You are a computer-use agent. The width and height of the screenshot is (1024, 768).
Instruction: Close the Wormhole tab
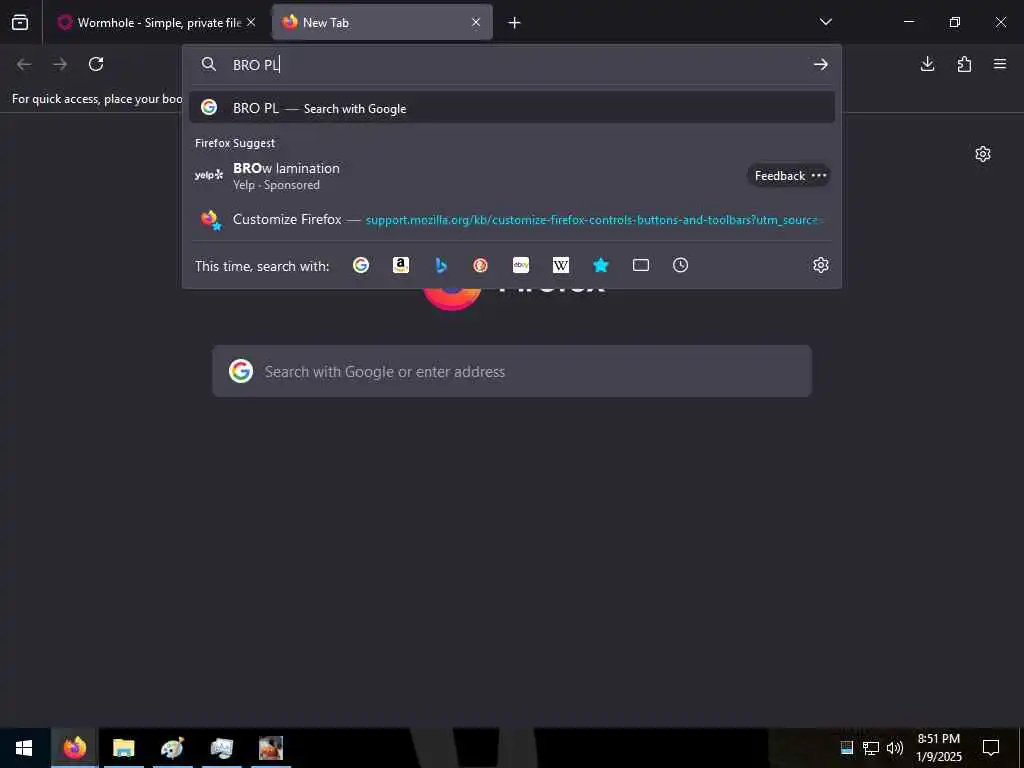point(251,23)
